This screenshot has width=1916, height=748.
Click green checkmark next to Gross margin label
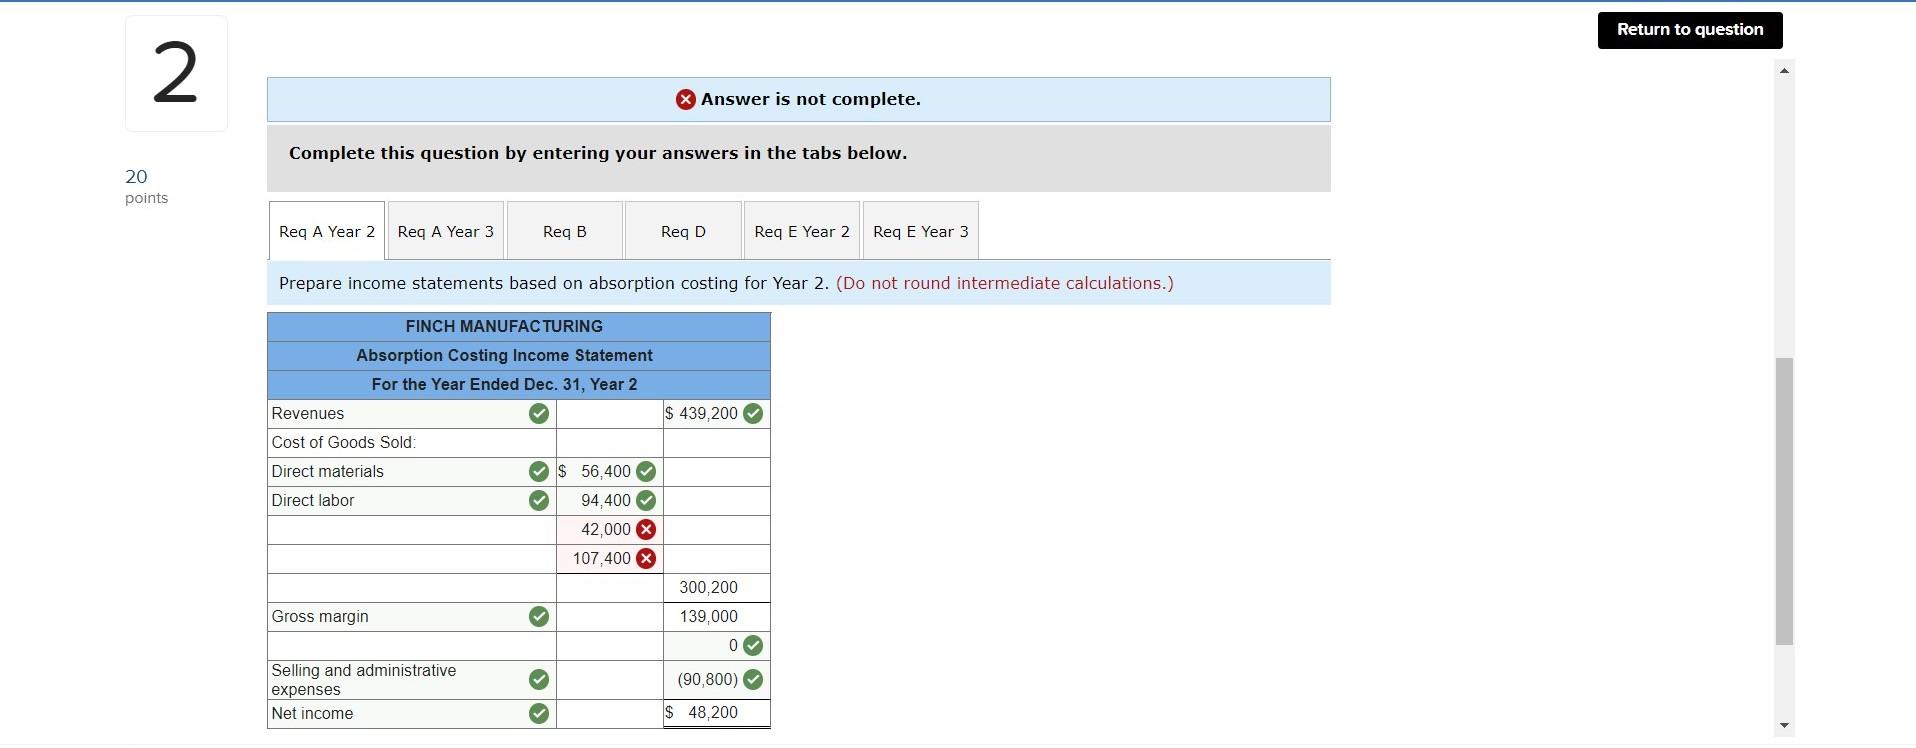539,617
